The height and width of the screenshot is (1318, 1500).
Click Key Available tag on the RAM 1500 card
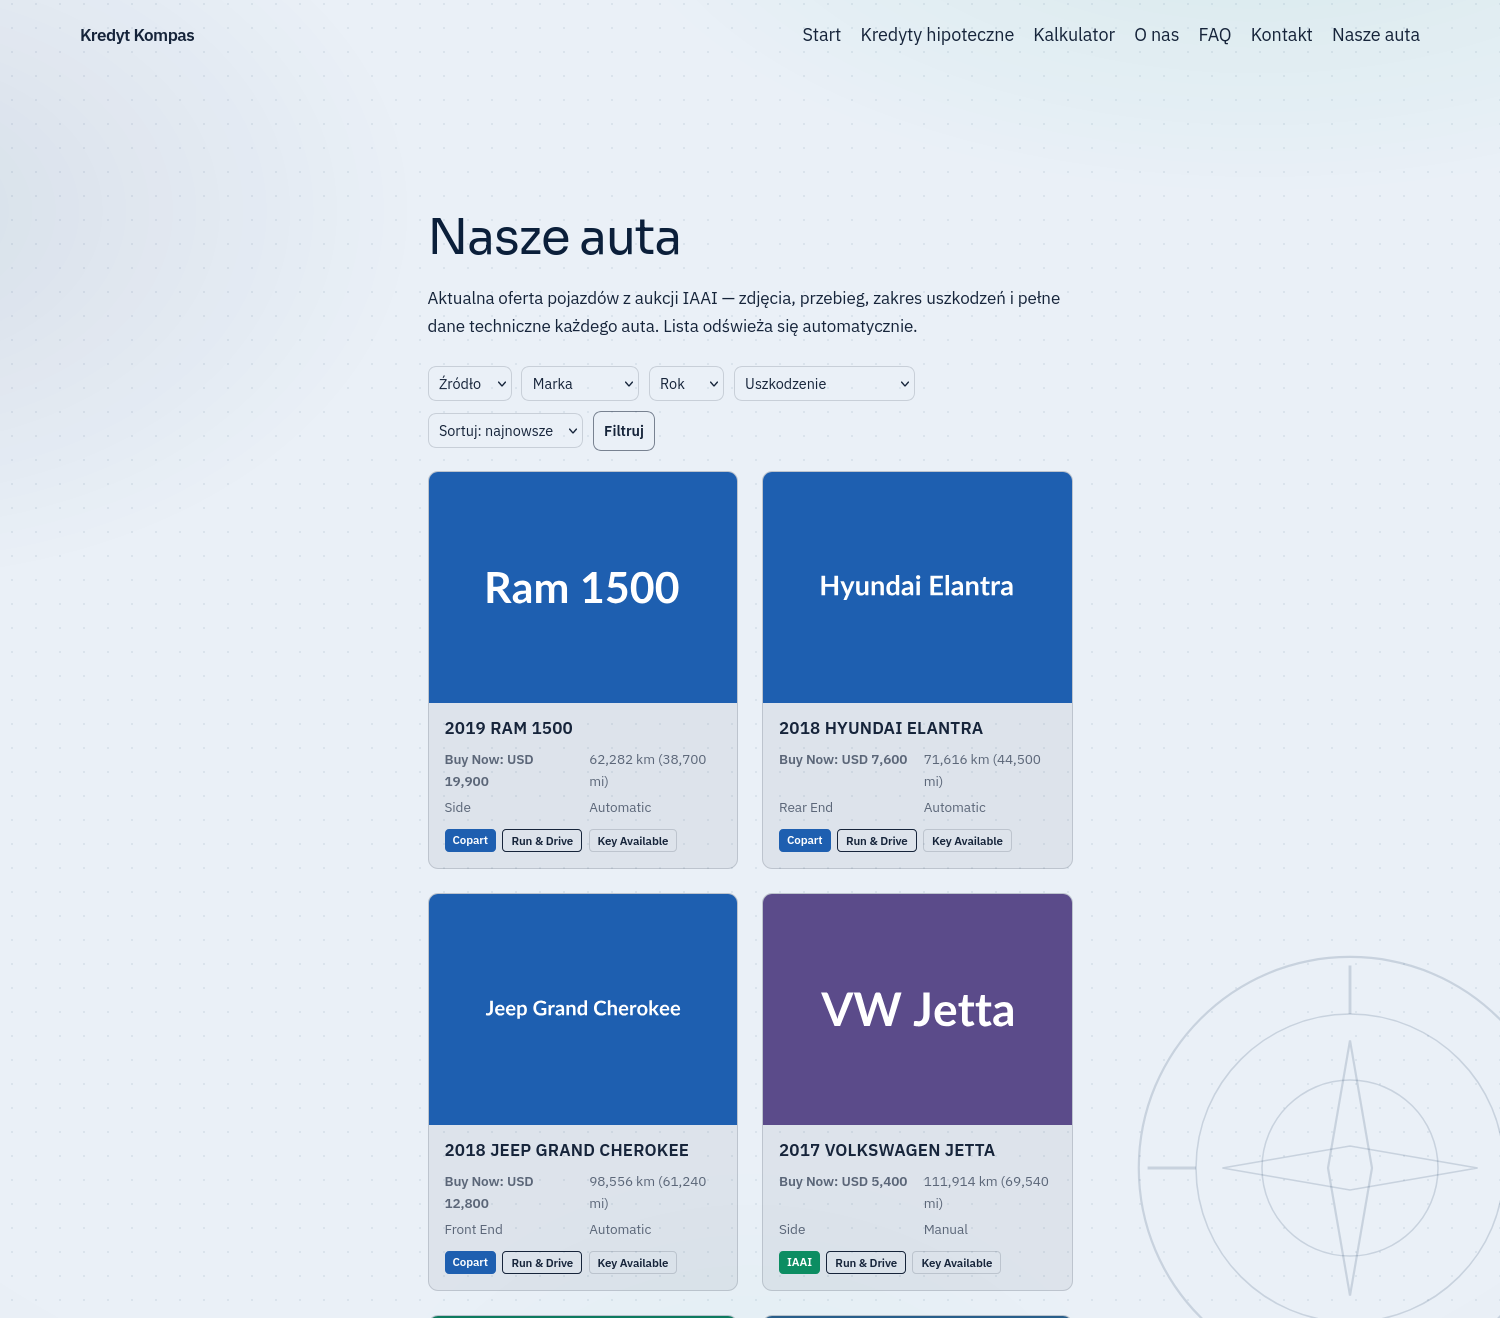click(633, 841)
